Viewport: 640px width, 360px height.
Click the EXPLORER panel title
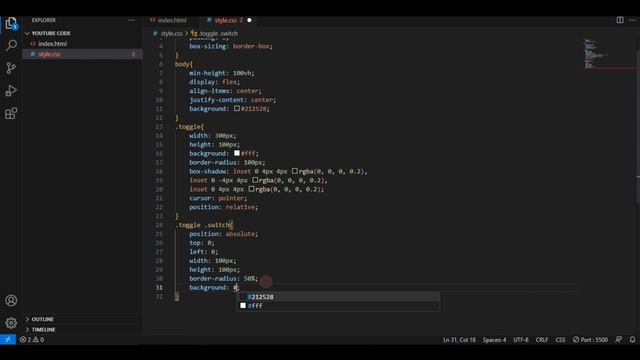coord(44,20)
